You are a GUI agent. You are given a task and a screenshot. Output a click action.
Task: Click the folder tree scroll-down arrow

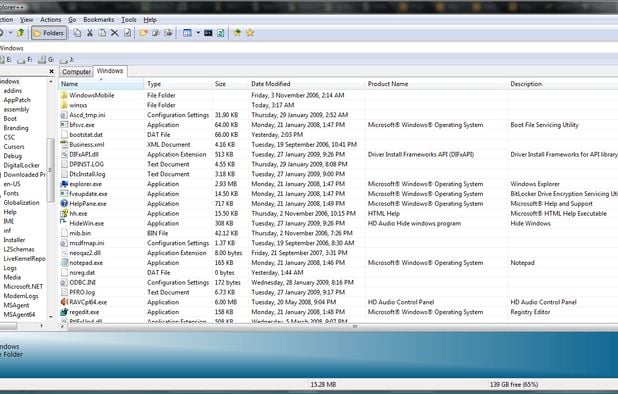coord(50,317)
